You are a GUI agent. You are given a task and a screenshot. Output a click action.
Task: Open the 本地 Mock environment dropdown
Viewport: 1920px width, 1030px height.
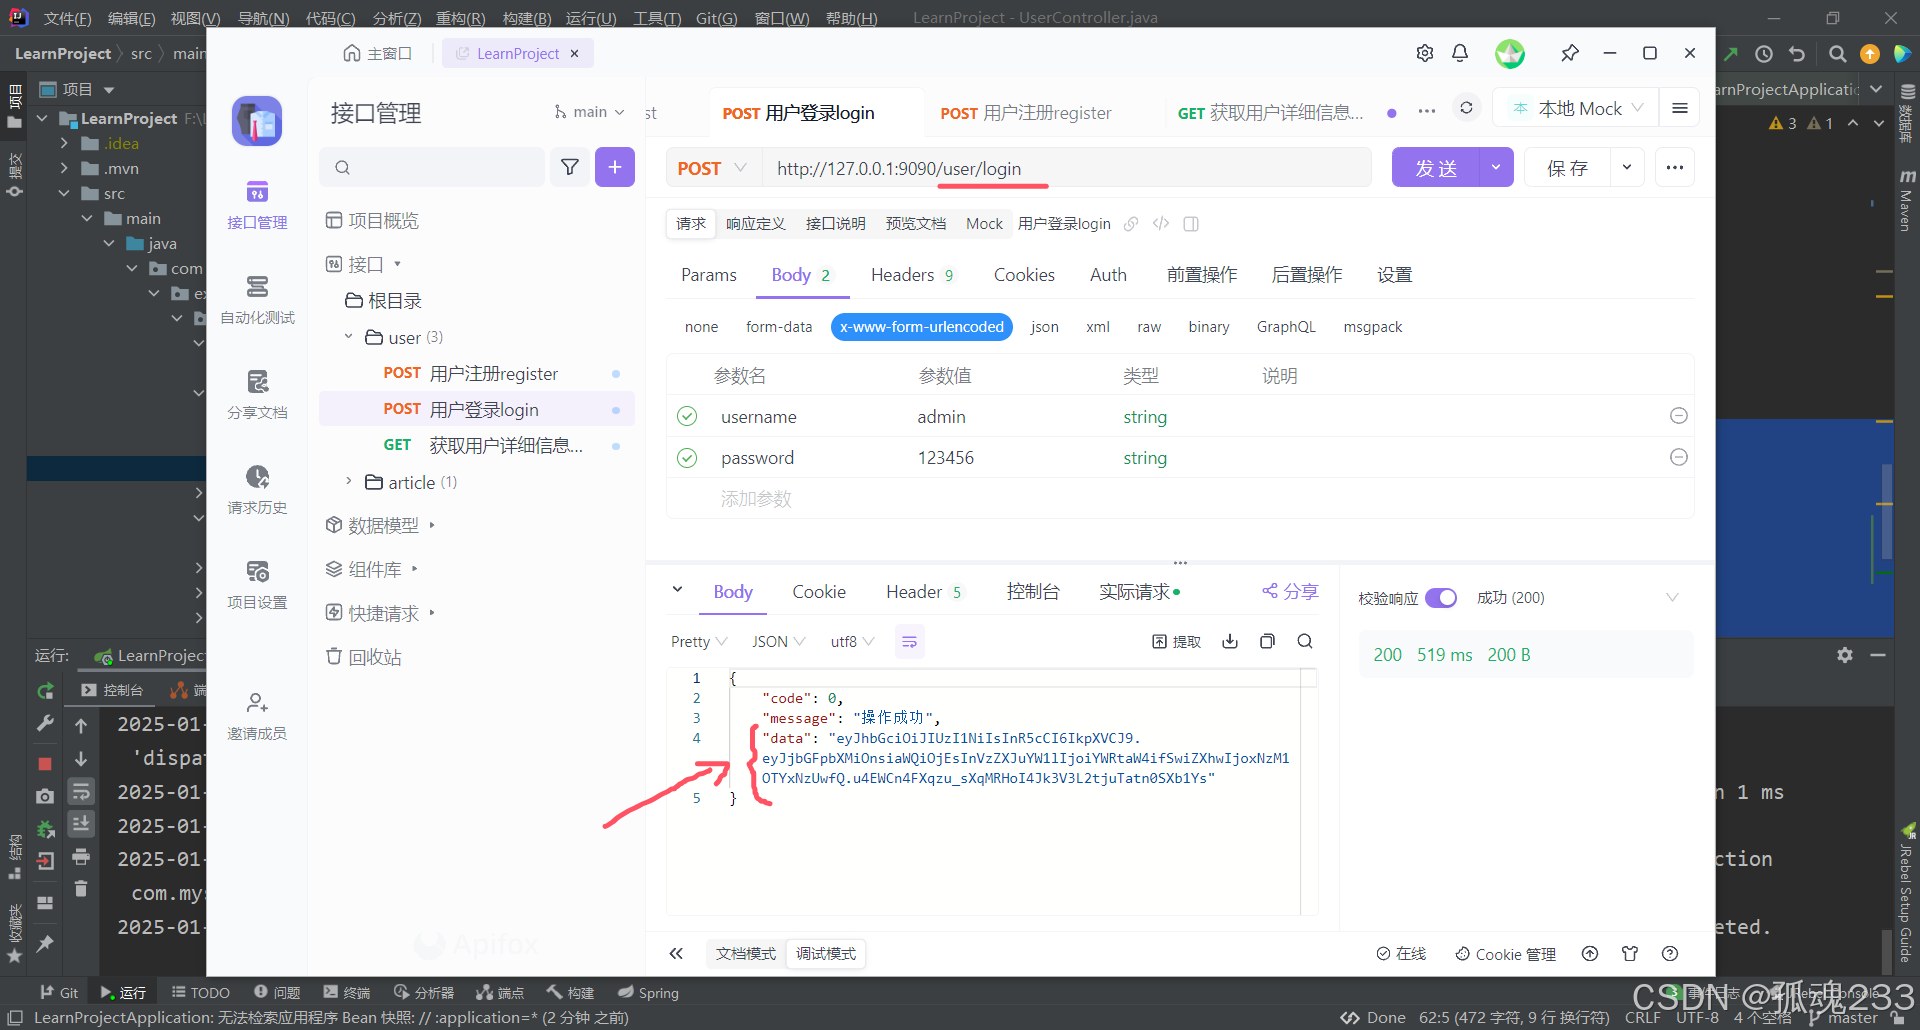point(1576,108)
